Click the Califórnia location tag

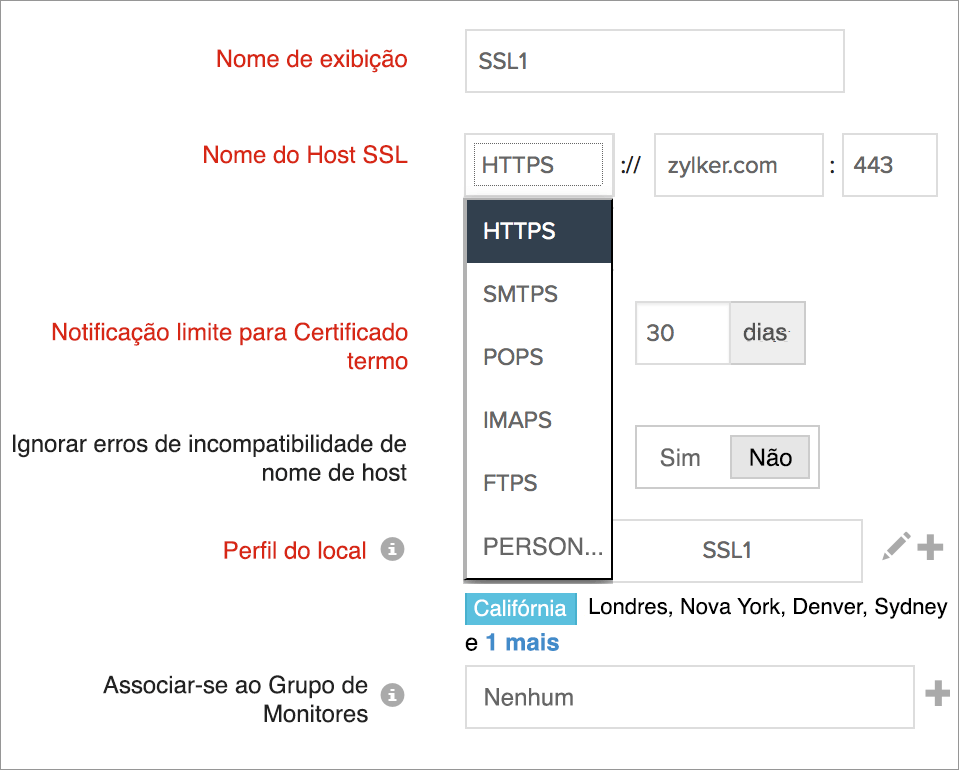click(x=520, y=607)
